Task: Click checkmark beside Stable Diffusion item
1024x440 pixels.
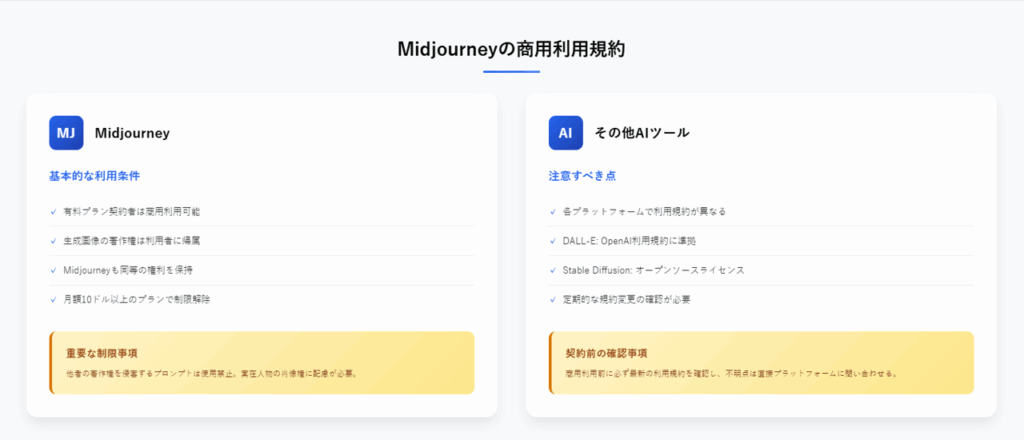Action: (x=552, y=270)
